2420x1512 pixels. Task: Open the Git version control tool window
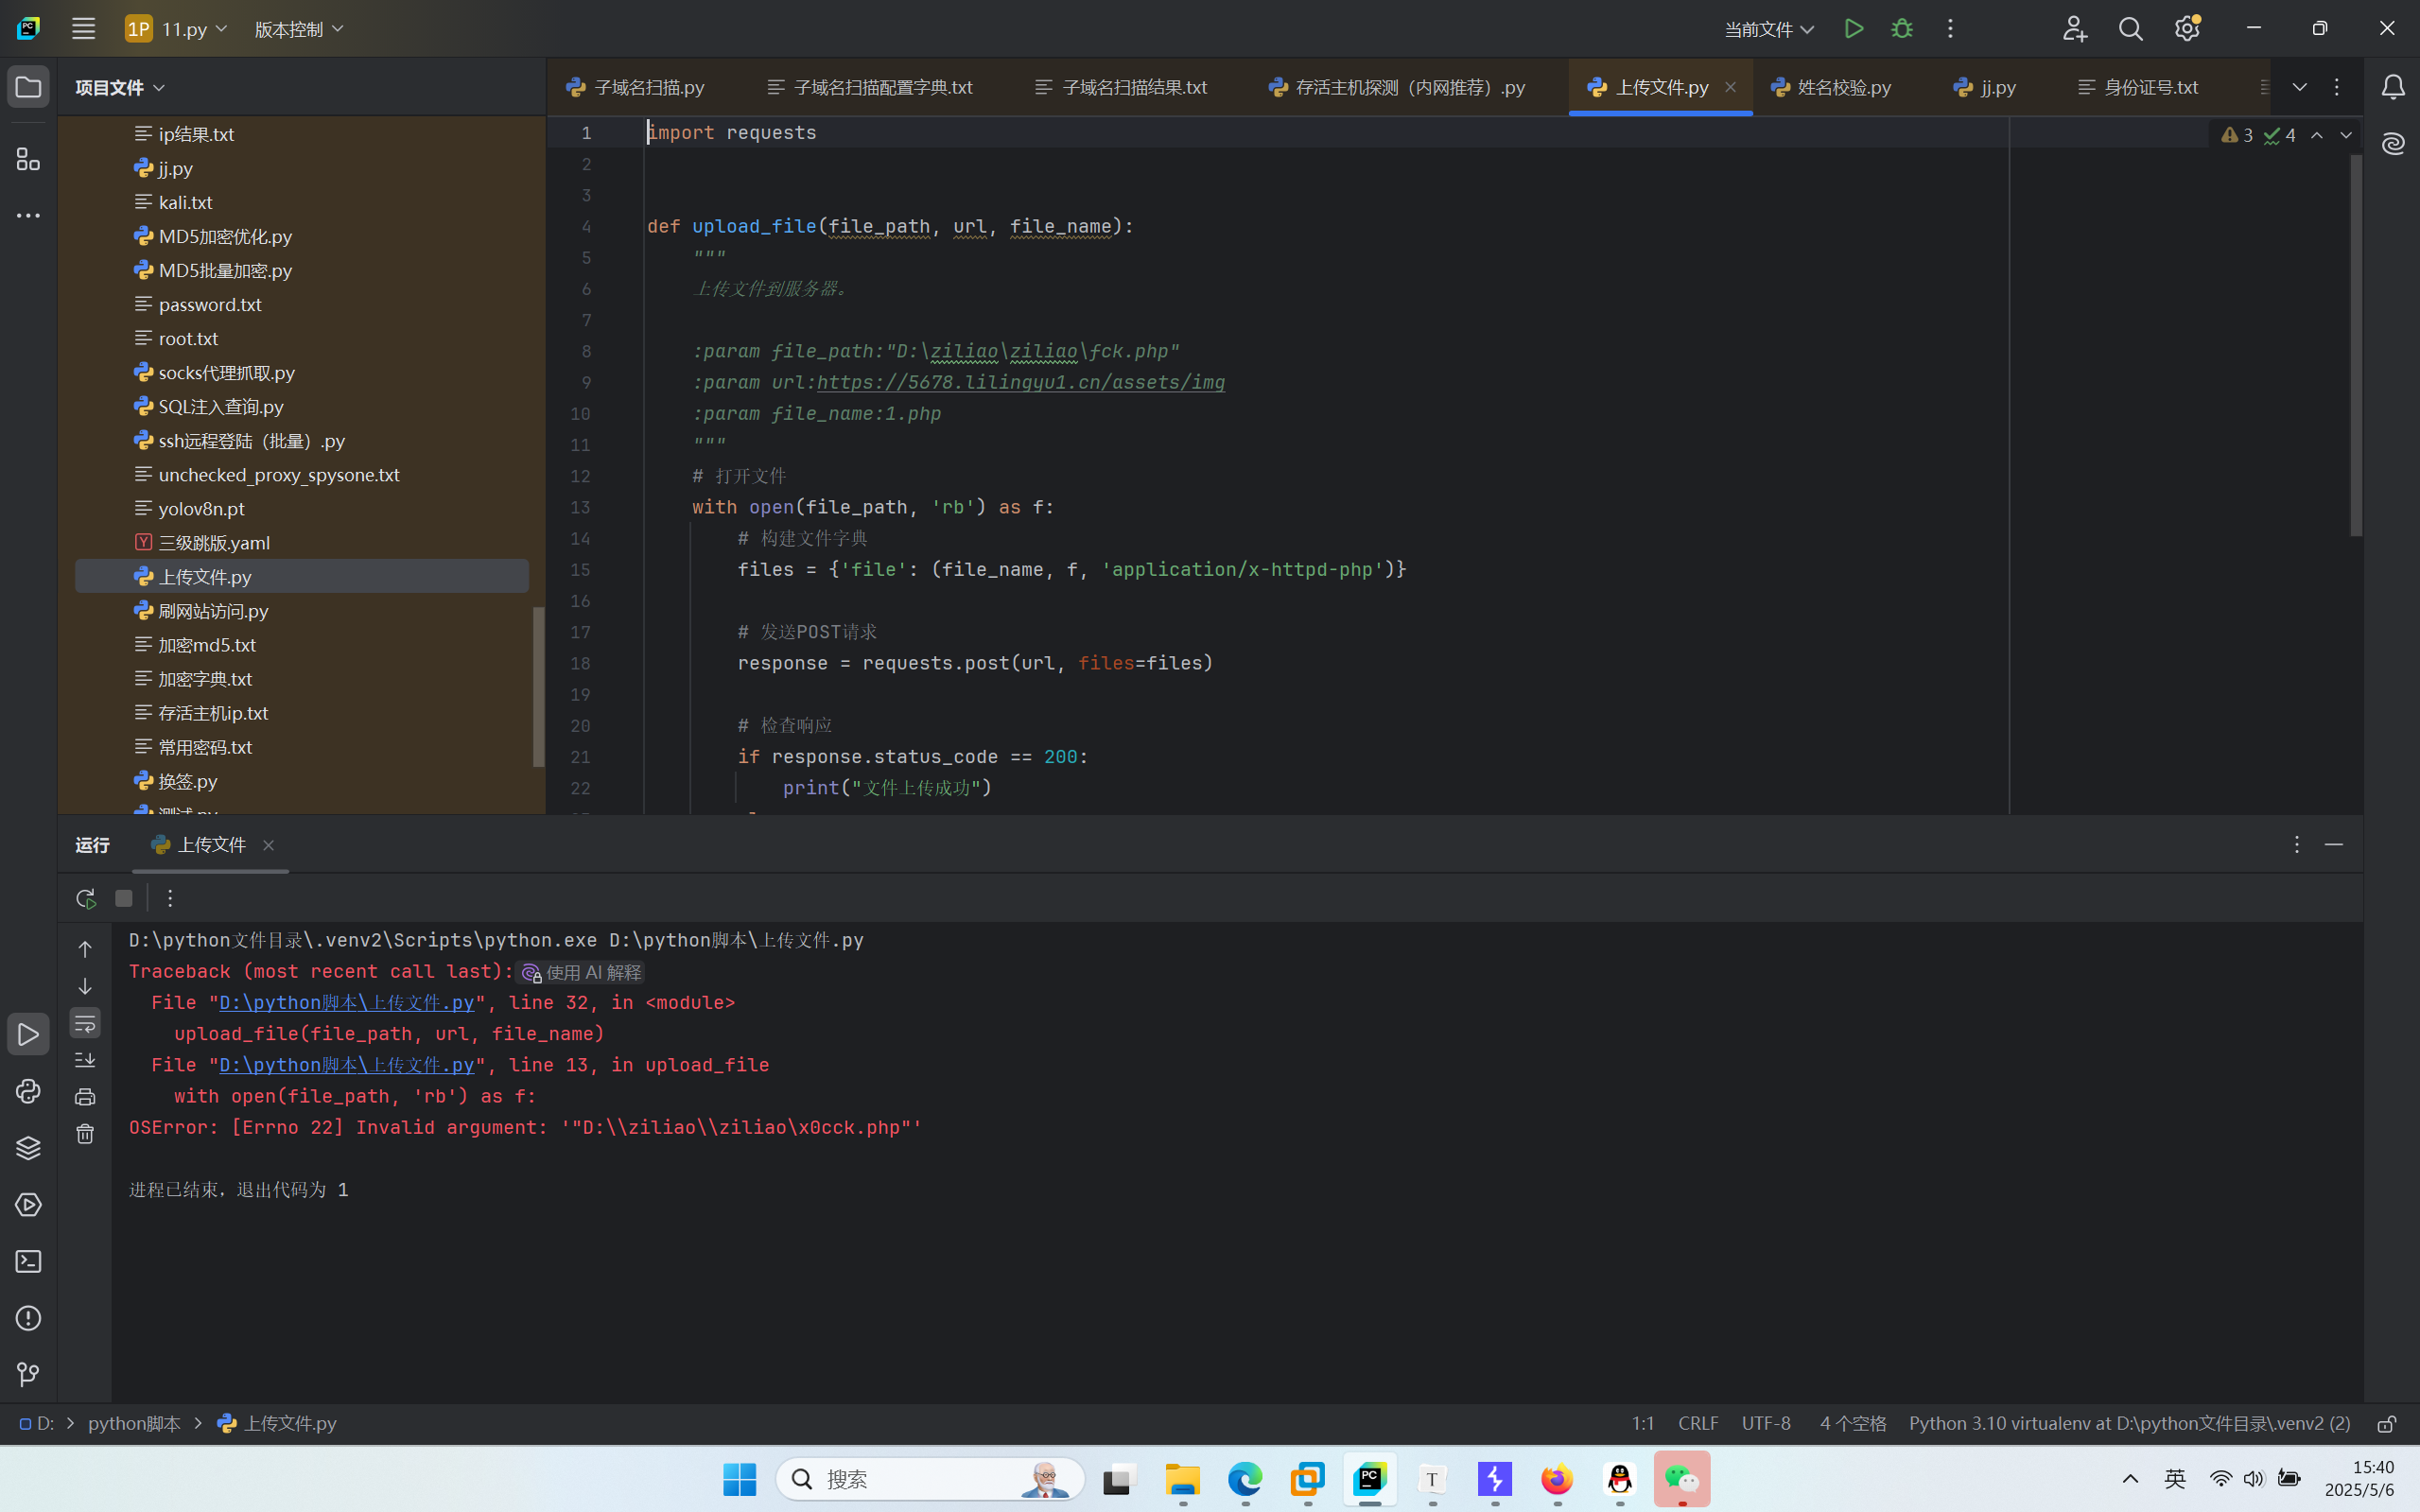point(28,1374)
